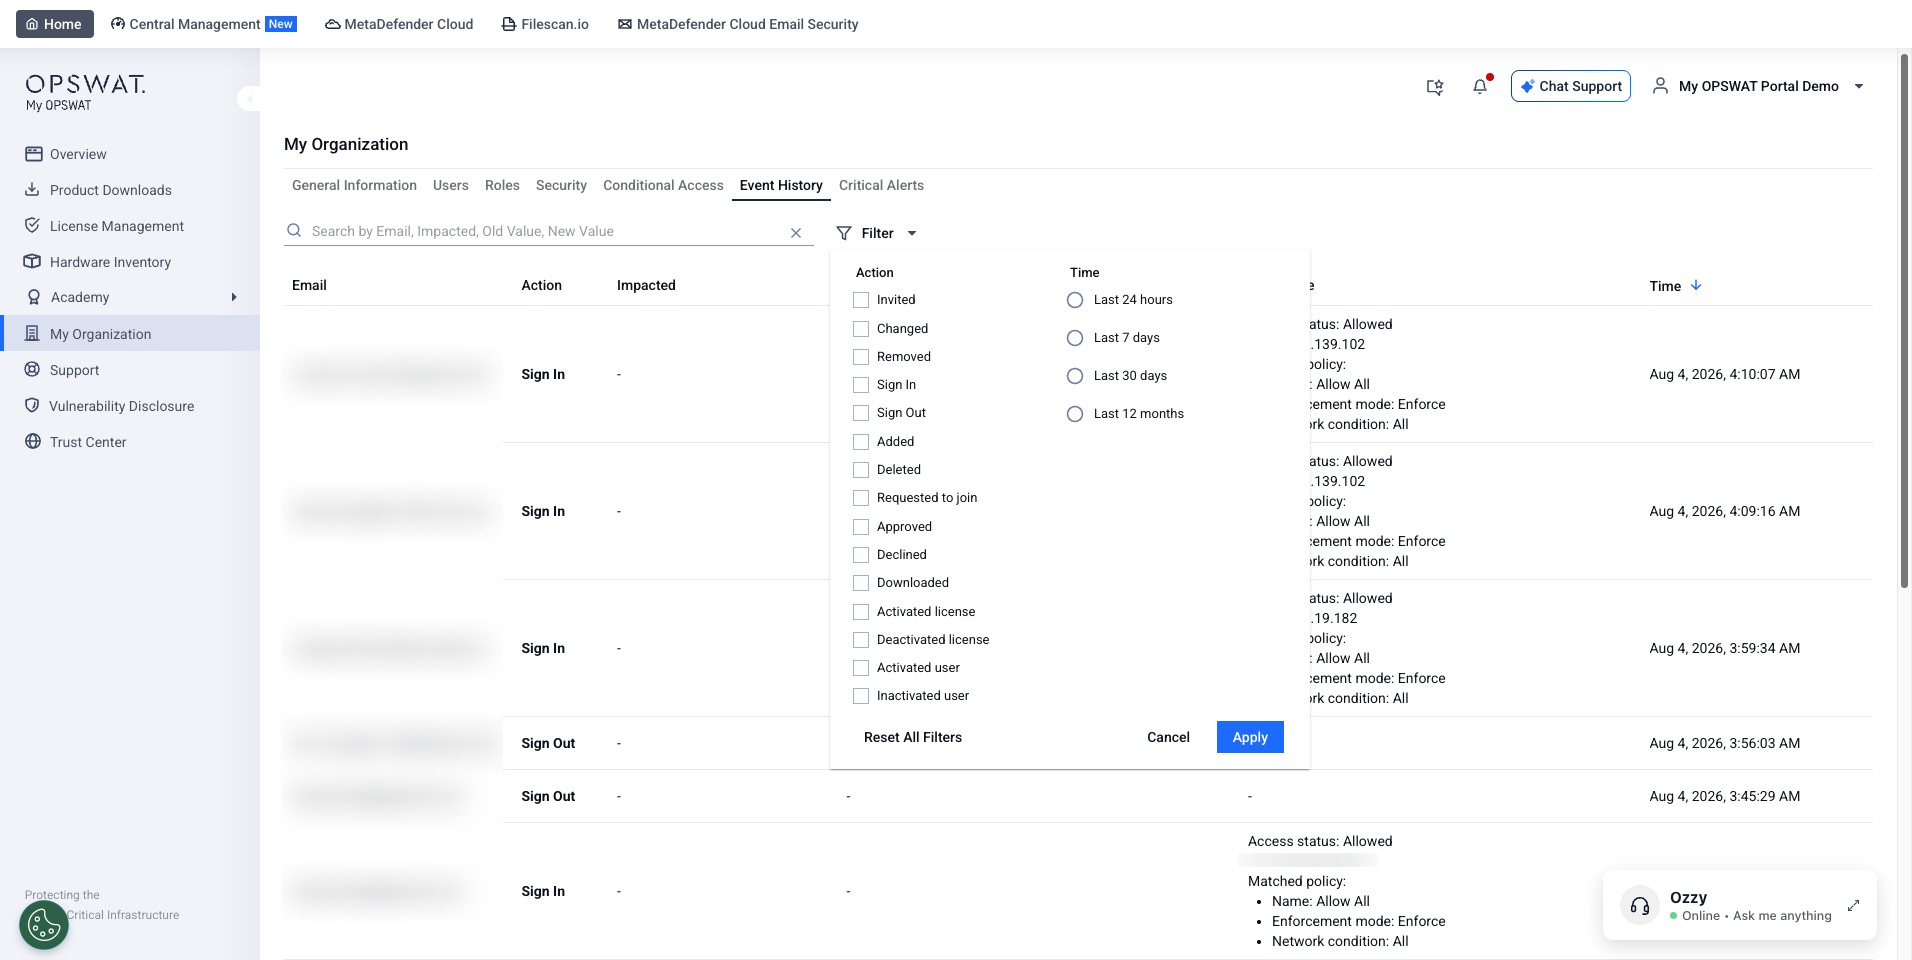
Task: Cancel the filter panel
Action: [x=1168, y=737]
